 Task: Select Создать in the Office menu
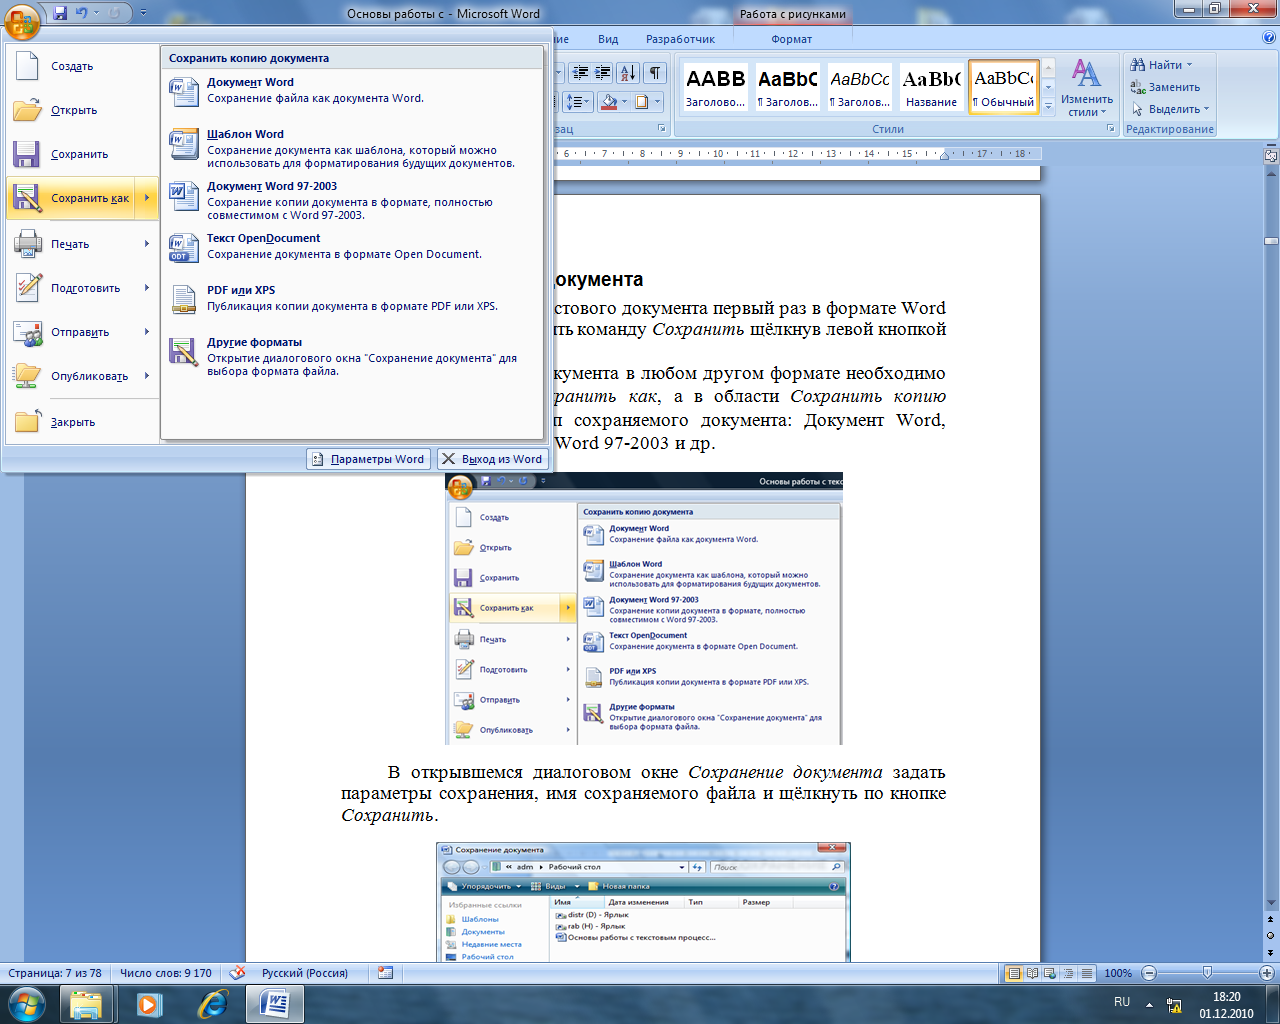pyautogui.click(x=81, y=66)
